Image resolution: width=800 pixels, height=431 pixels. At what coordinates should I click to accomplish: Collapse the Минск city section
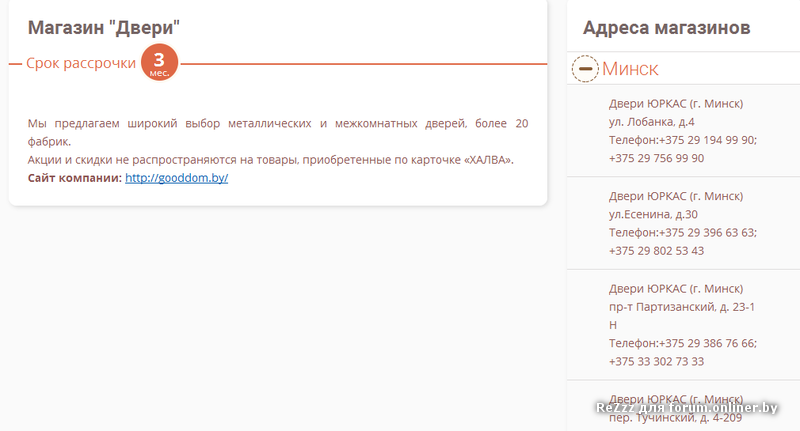585,68
